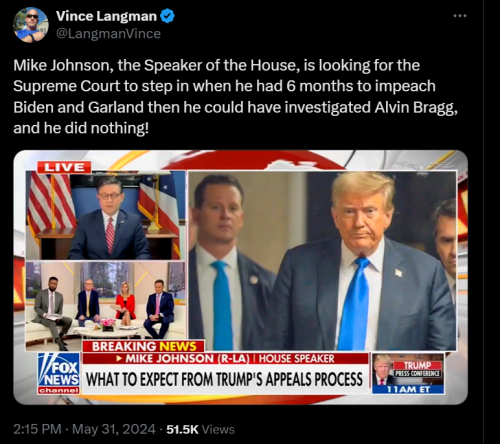Click the Alvin Bragg line of tweet text
The width and height of the screenshot is (500, 444).
pos(235,107)
